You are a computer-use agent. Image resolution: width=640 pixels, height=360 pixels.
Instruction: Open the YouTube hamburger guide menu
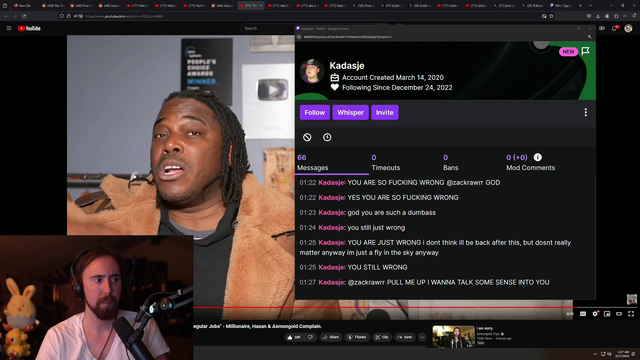click(x=9, y=28)
